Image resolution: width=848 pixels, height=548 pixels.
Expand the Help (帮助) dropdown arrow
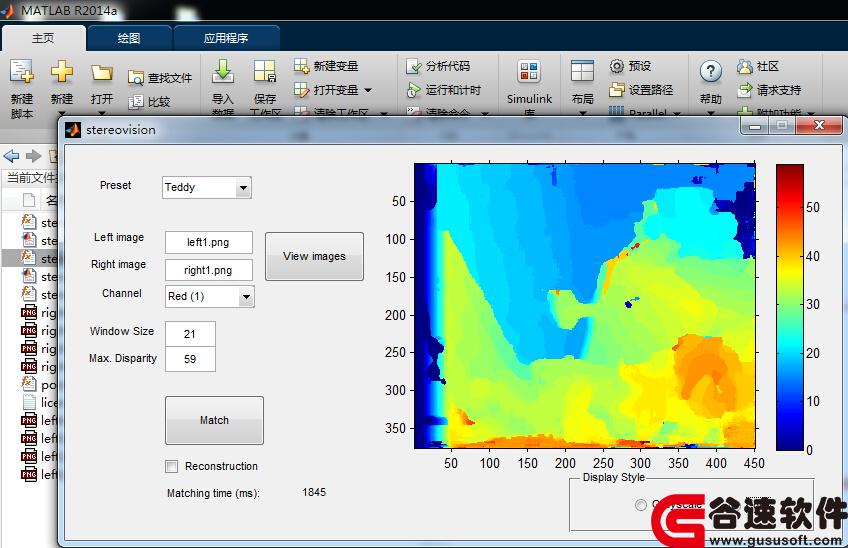pyautogui.click(x=711, y=113)
